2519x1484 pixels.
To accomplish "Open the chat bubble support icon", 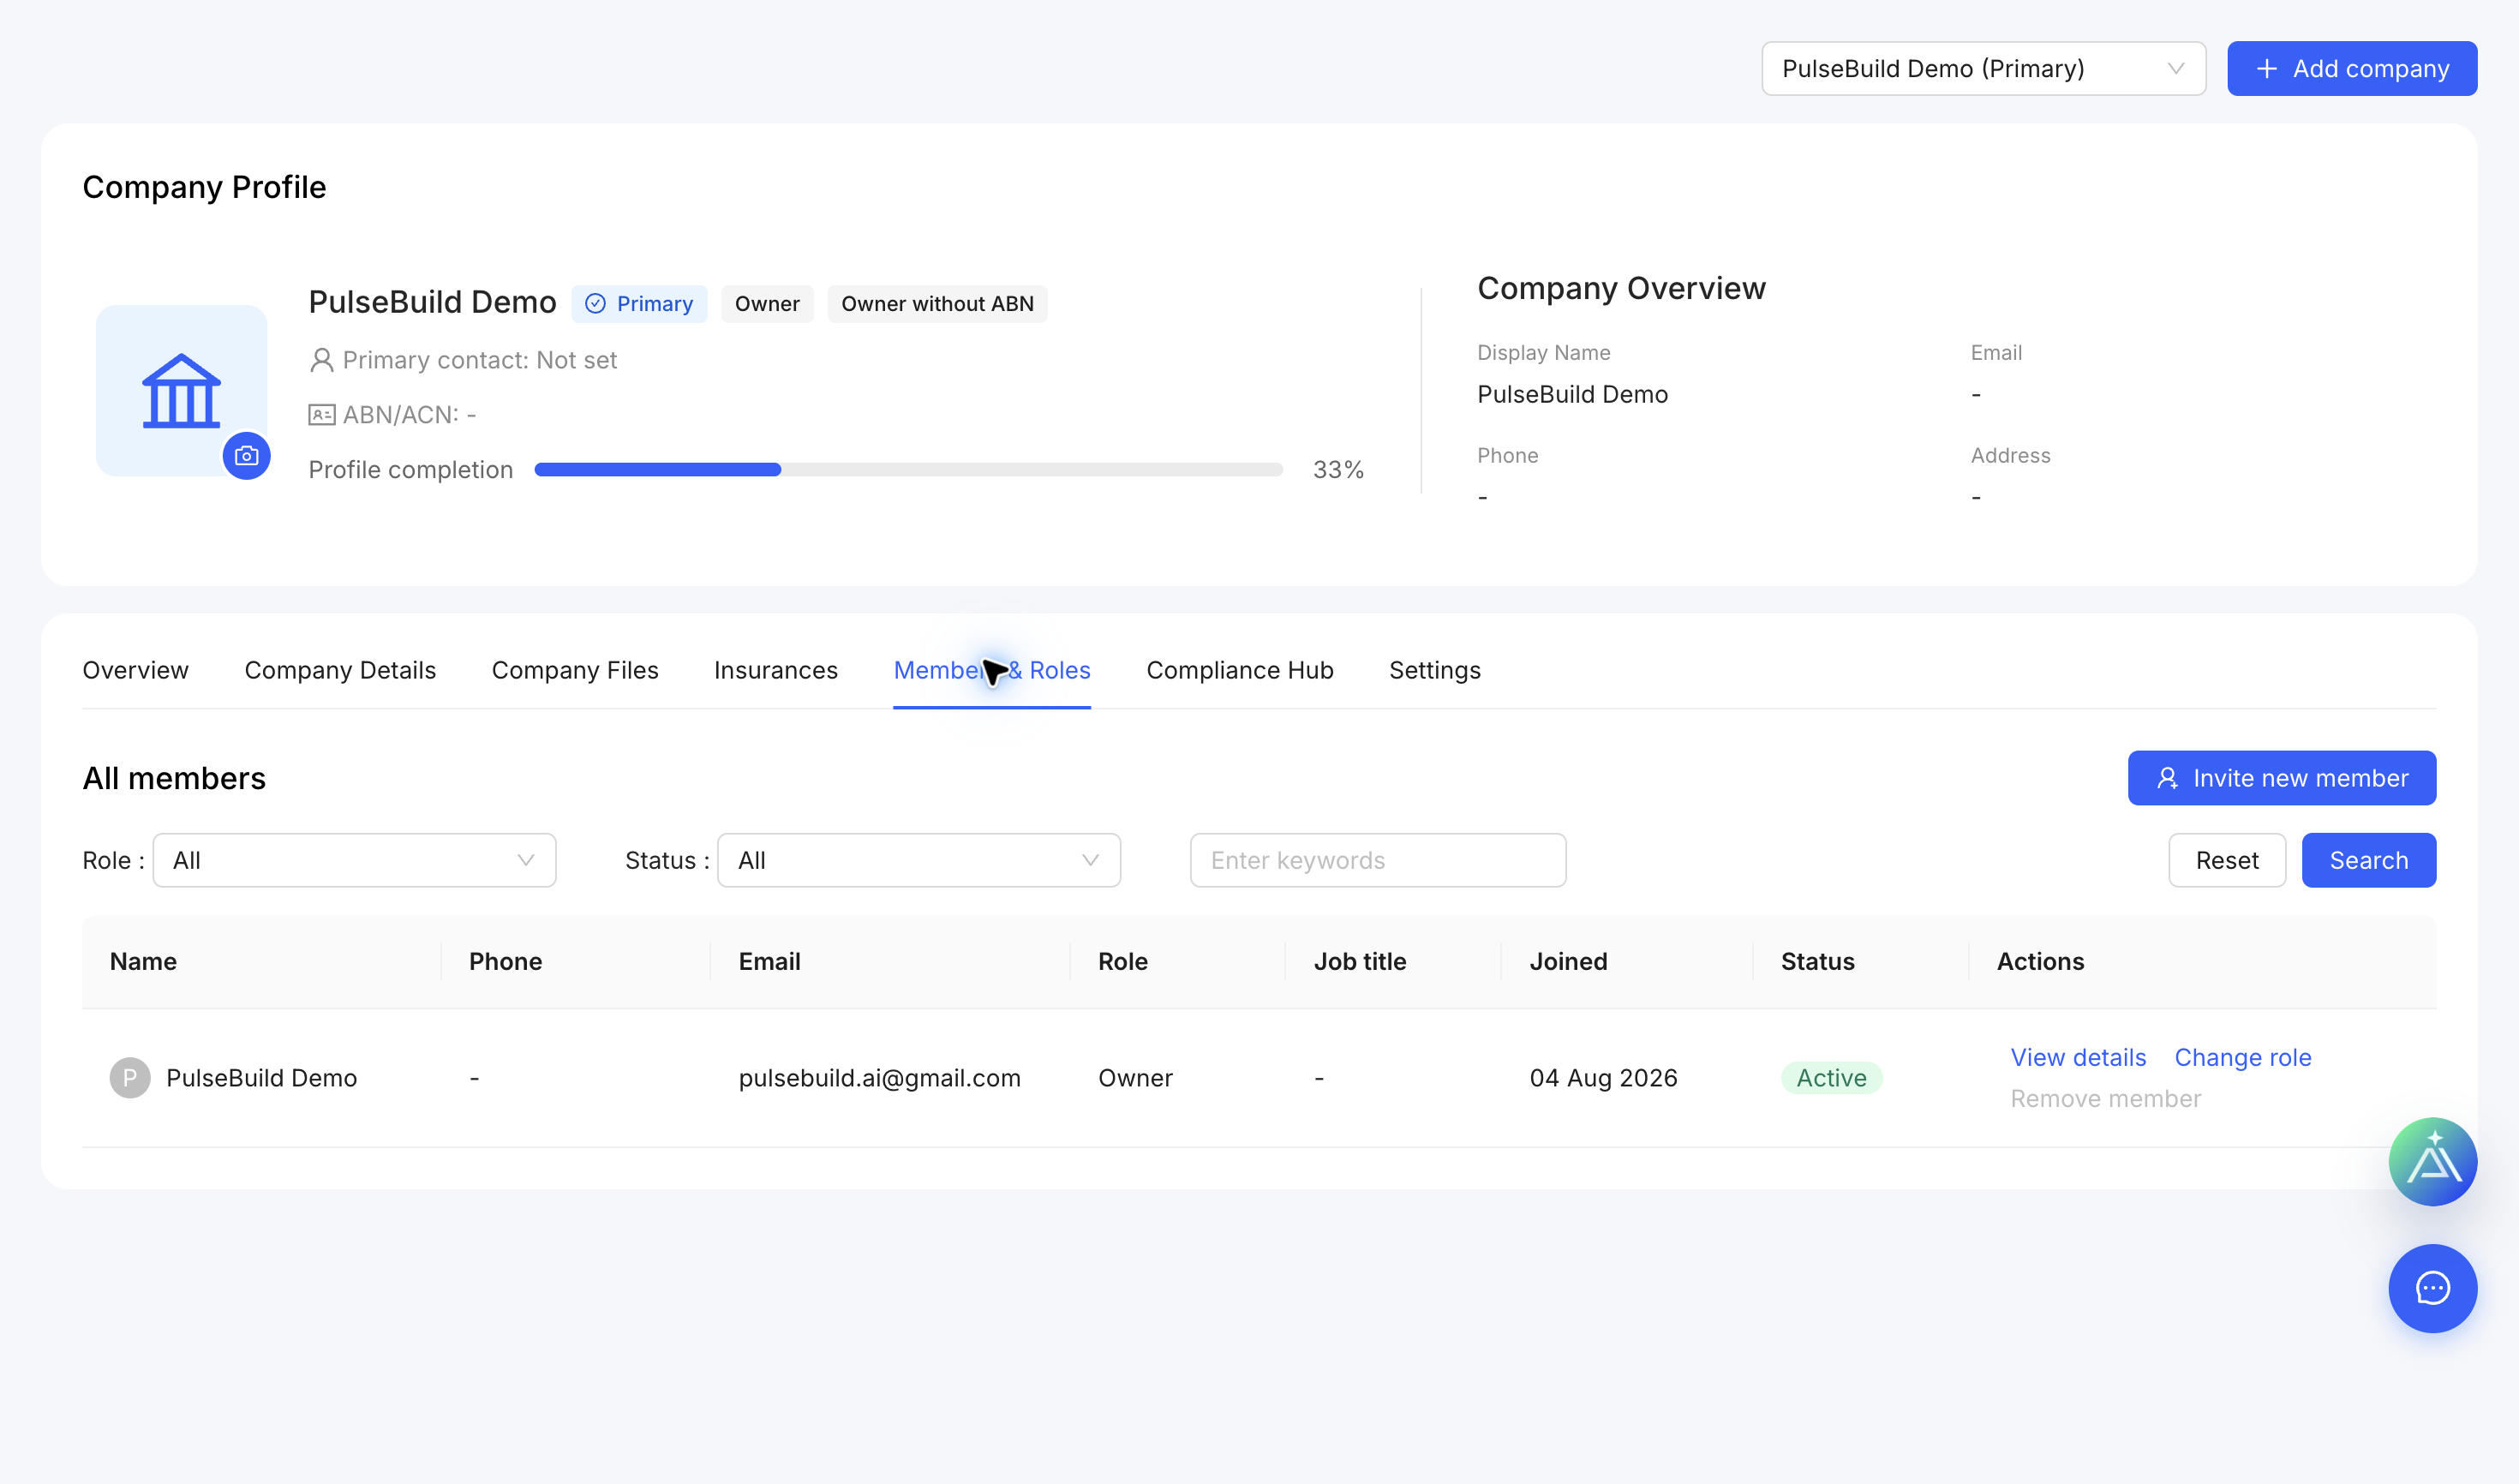I will 2432,1288.
